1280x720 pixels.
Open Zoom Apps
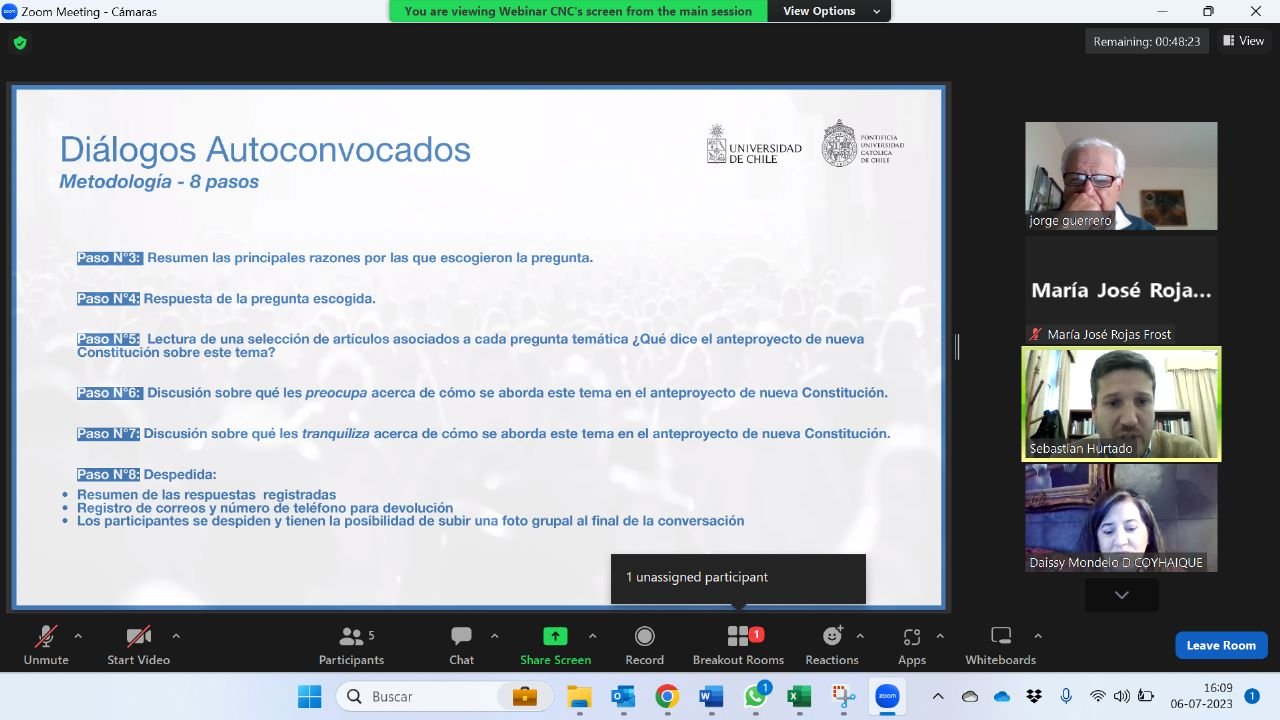coord(911,645)
